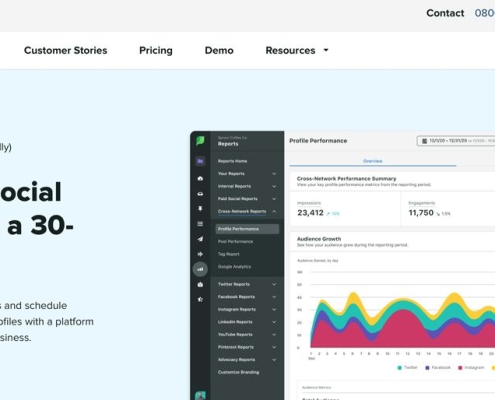Open the star reviews icon in sidebar

[200, 299]
